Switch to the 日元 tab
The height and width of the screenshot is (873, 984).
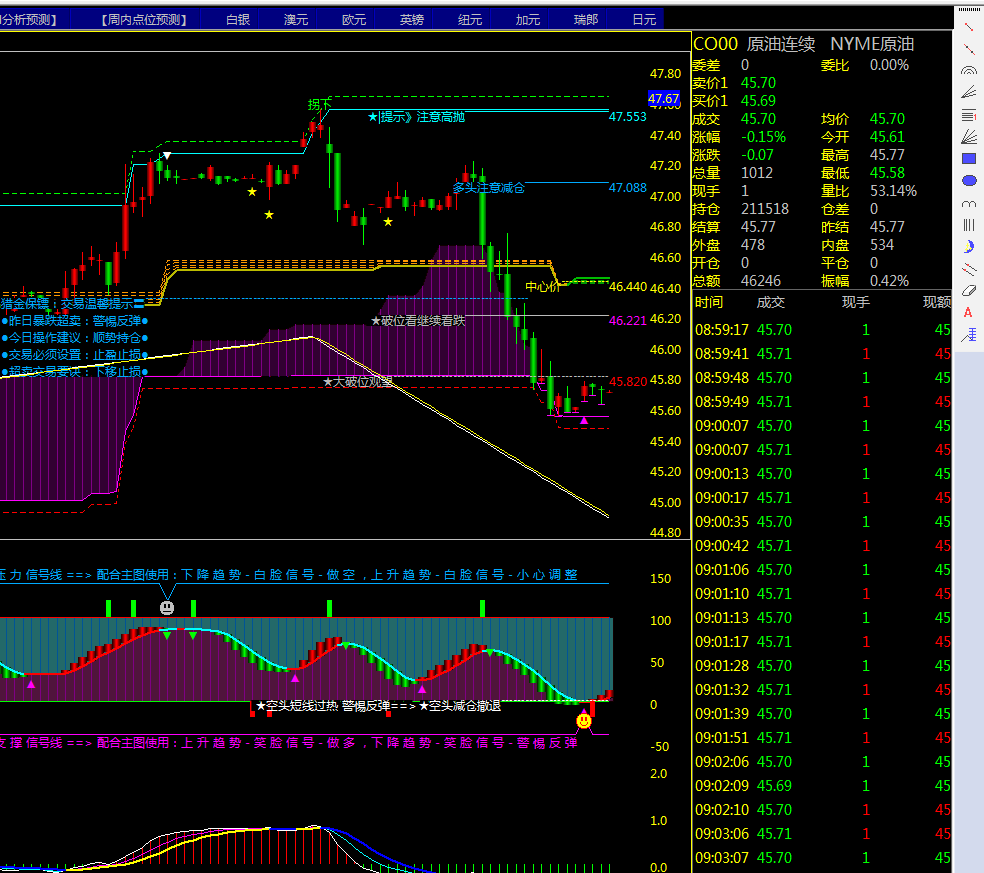644,19
